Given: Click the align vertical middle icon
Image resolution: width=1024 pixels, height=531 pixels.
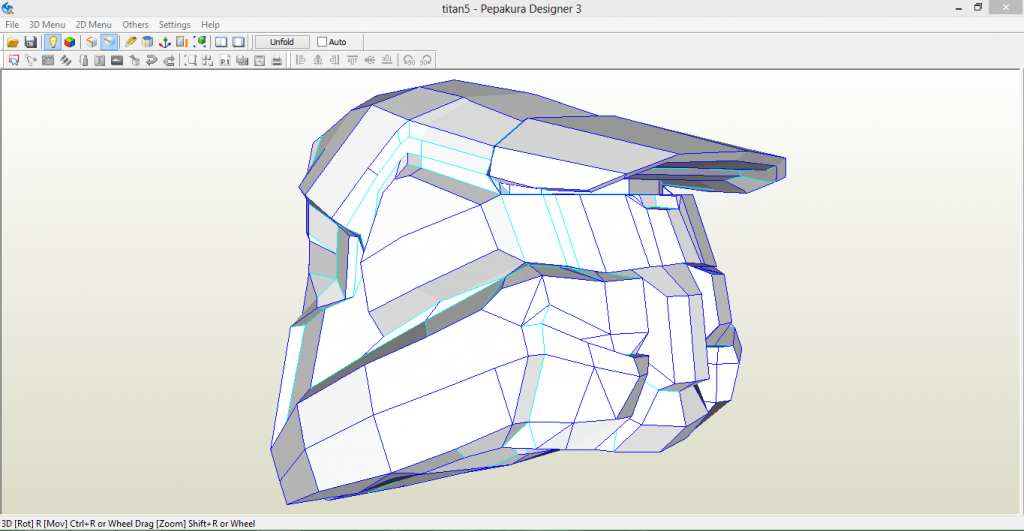Looking at the screenshot, I should [370, 60].
